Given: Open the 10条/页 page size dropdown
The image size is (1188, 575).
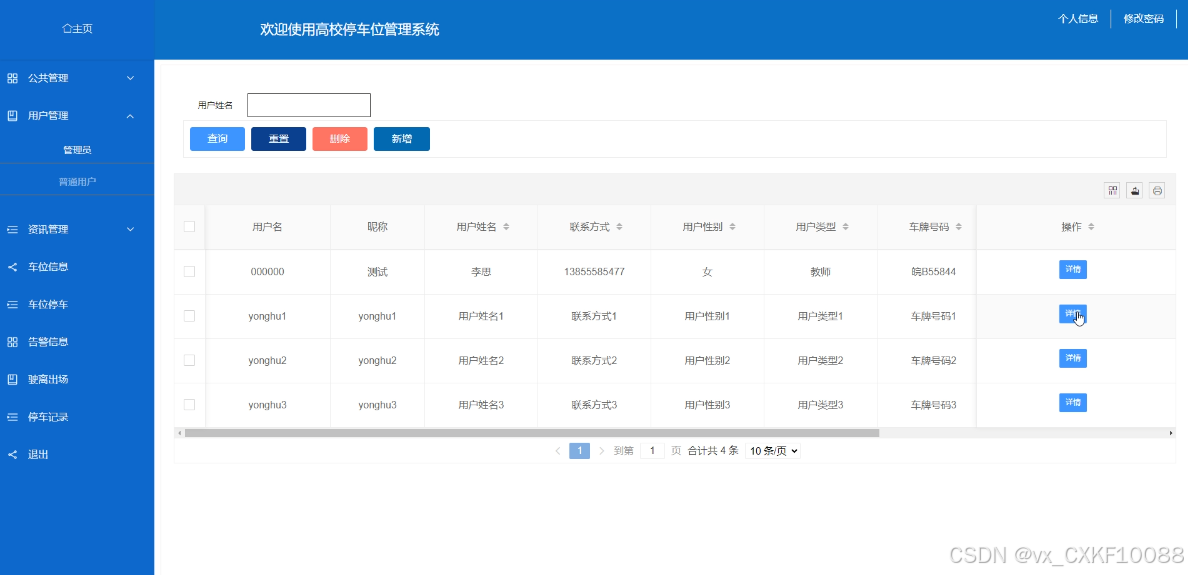Looking at the screenshot, I should coord(773,451).
